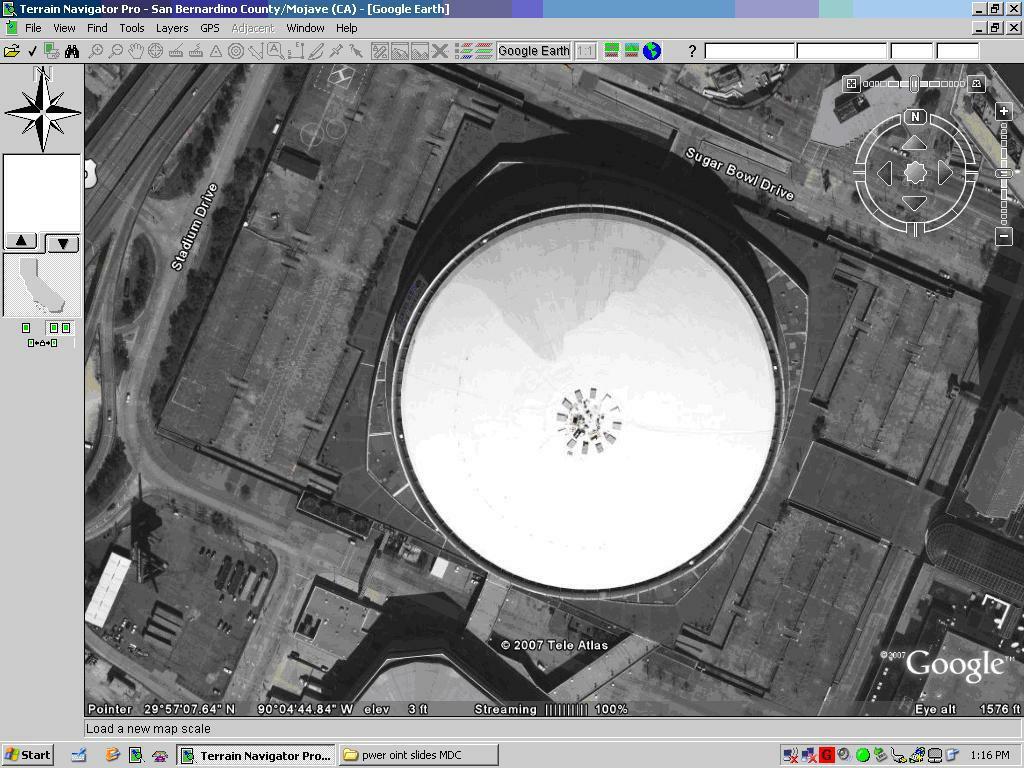This screenshot has width=1024, height=768.
Task: Click the concentric circles range-ring tool
Action: click(x=236, y=51)
